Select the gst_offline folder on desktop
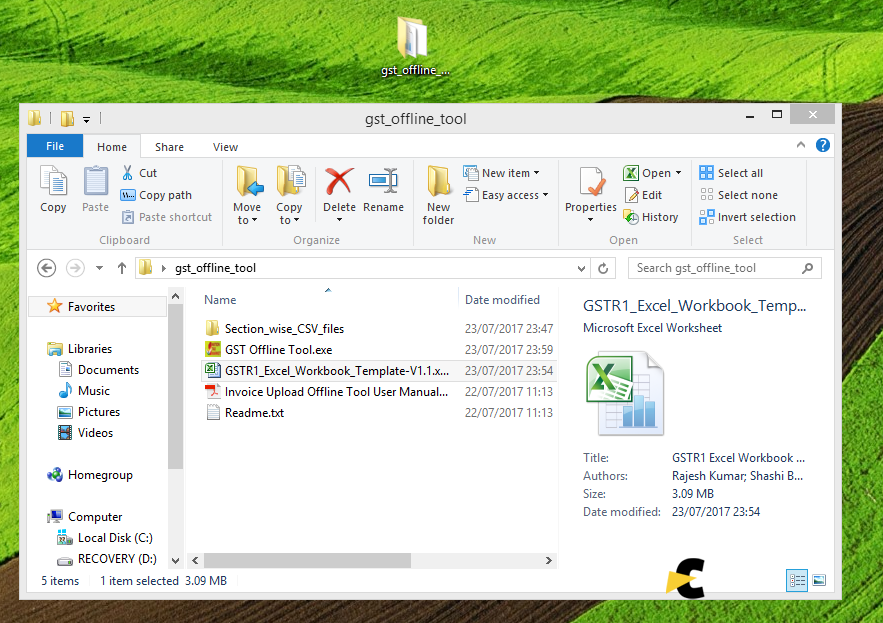 415,46
